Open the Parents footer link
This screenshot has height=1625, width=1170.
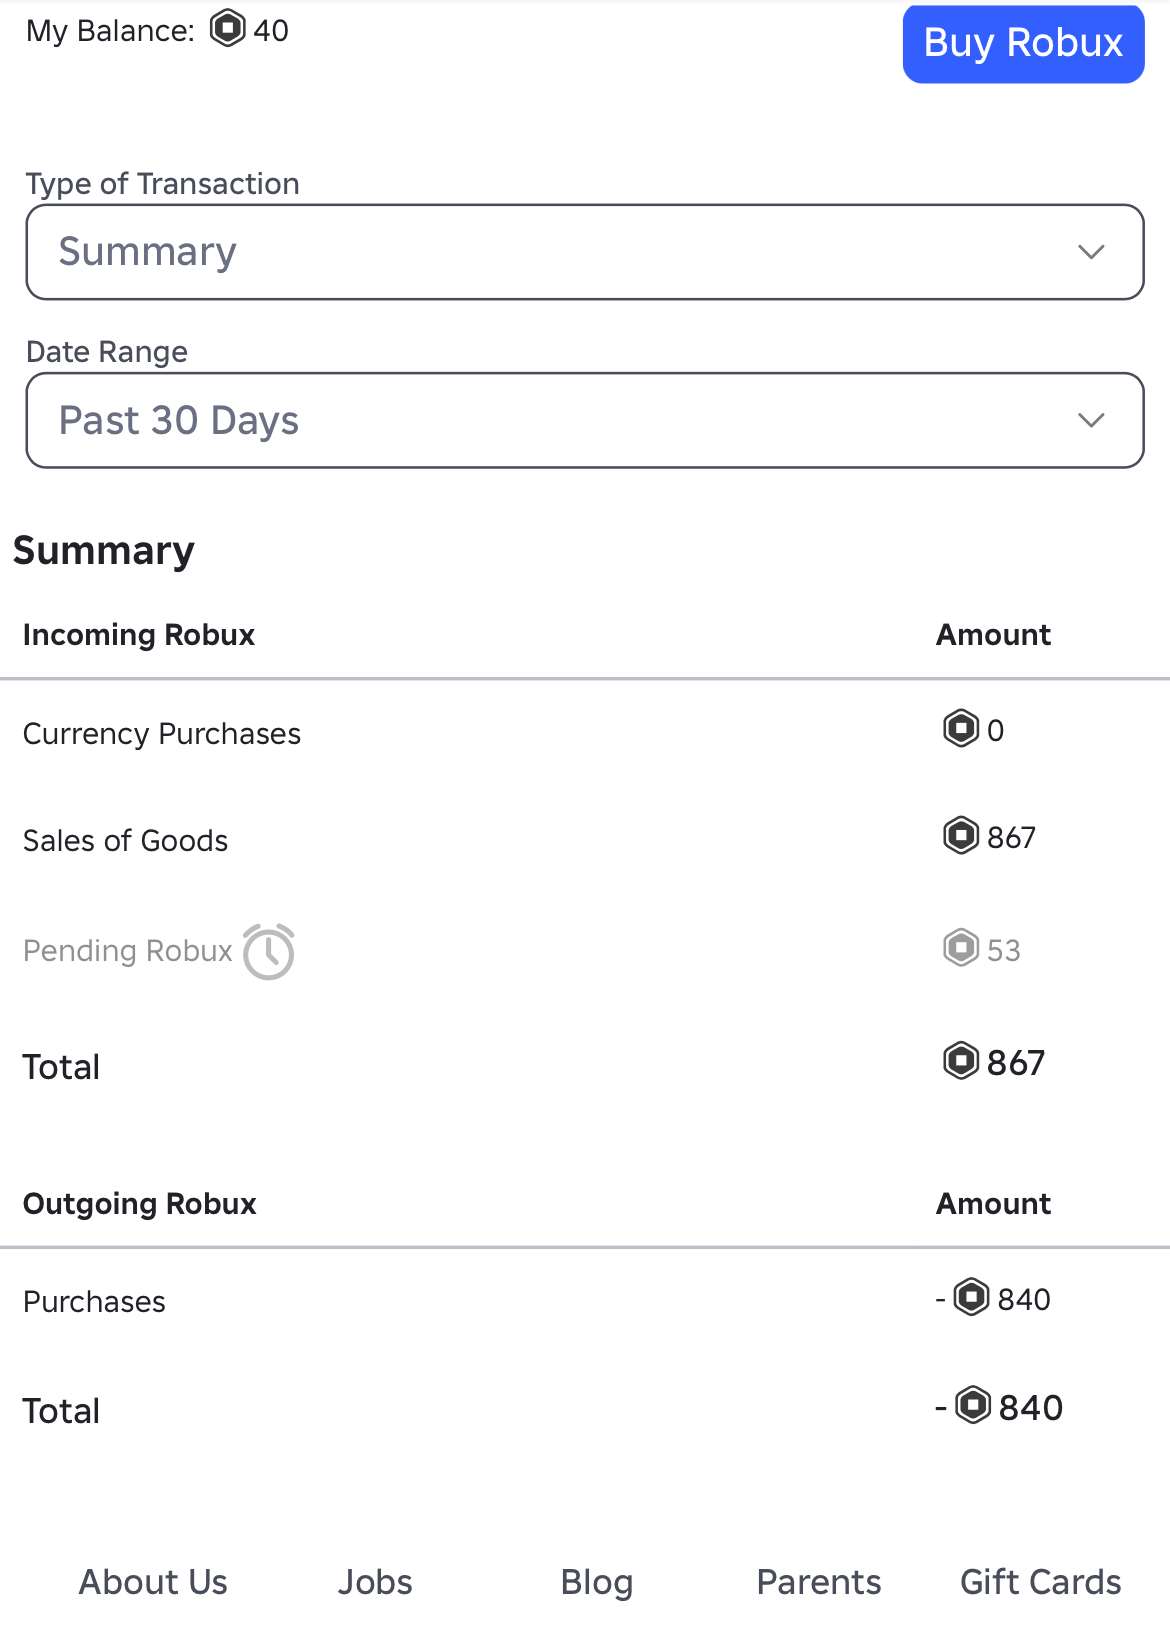[x=819, y=1582]
